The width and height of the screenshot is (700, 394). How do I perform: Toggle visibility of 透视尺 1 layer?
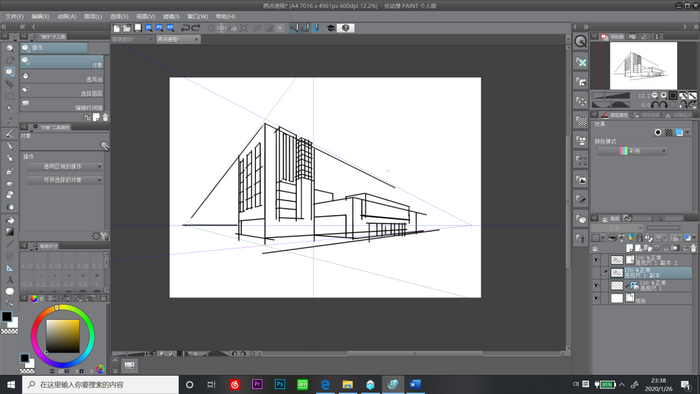[x=596, y=286]
